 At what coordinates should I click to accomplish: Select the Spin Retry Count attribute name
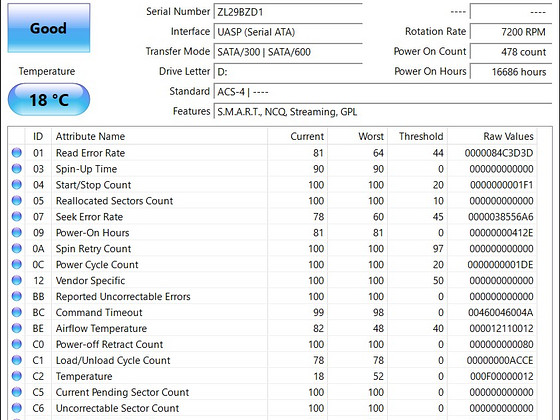tap(94, 249)
